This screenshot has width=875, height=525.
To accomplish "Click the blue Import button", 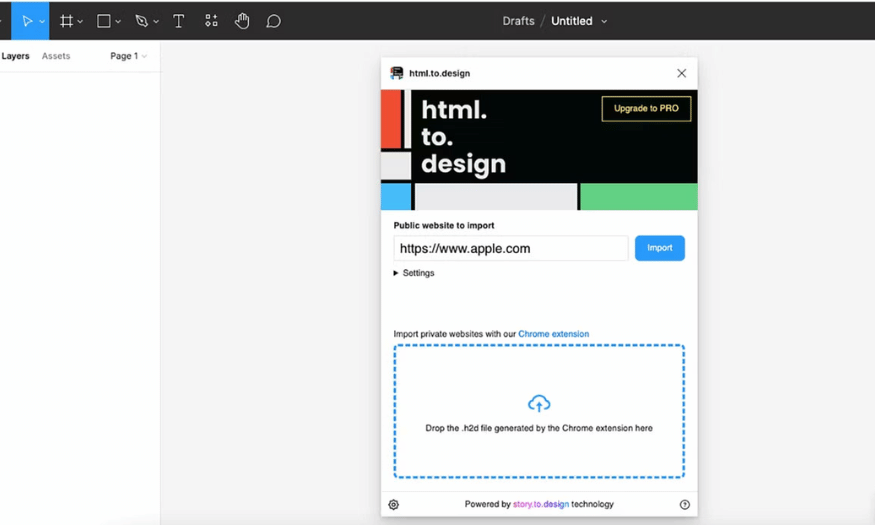I will pyautogui.click(x=660, y=248).
